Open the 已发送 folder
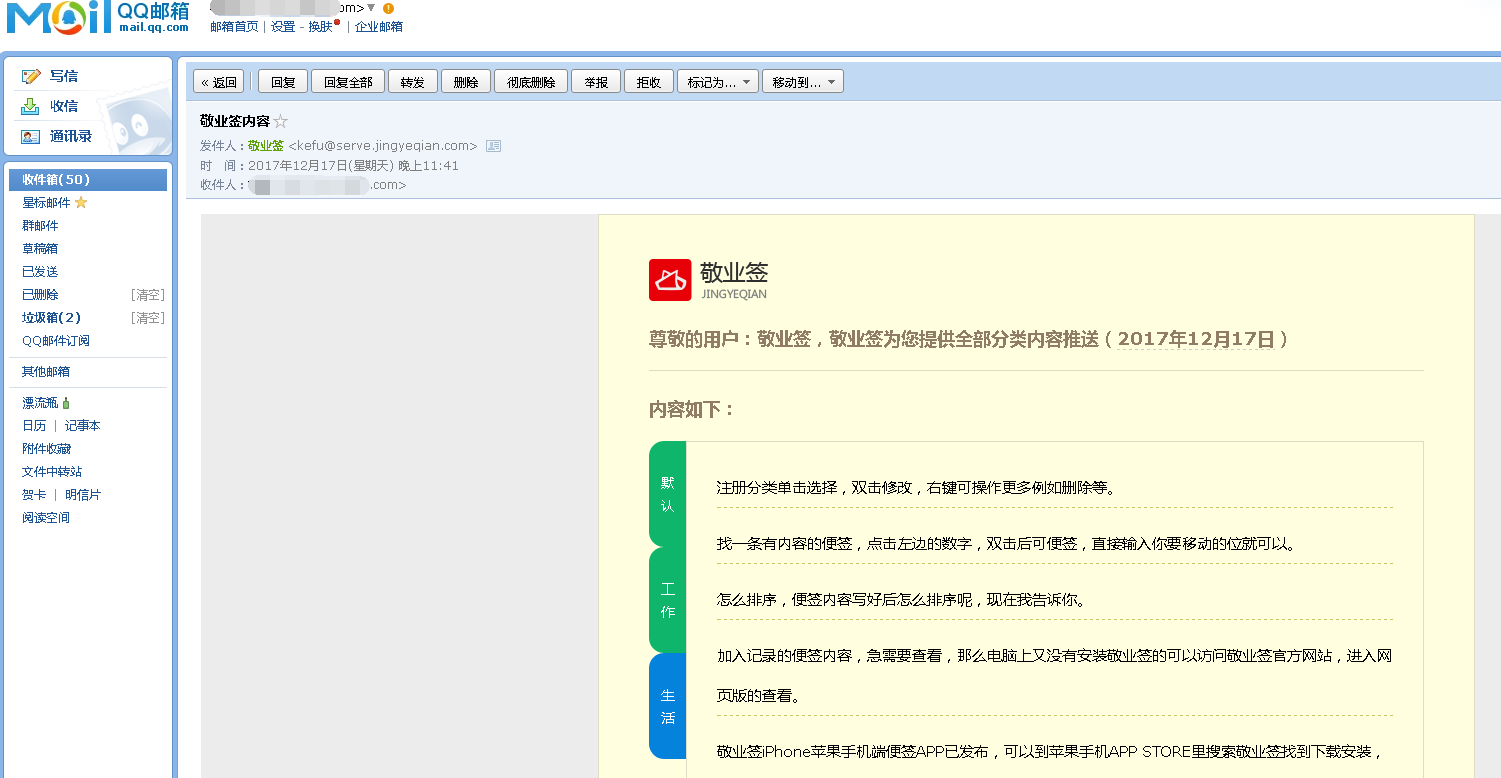 (40, 272)
